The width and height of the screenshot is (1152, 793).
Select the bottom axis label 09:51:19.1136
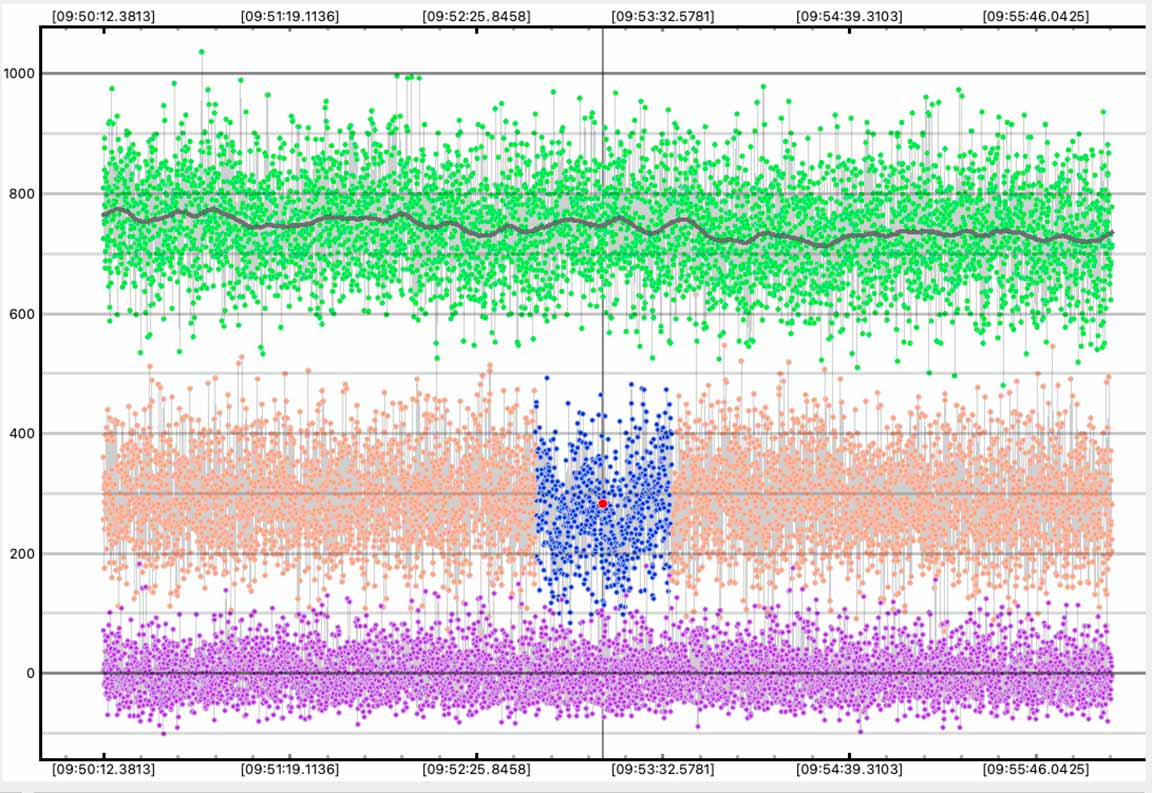click(x=290, y=769)
